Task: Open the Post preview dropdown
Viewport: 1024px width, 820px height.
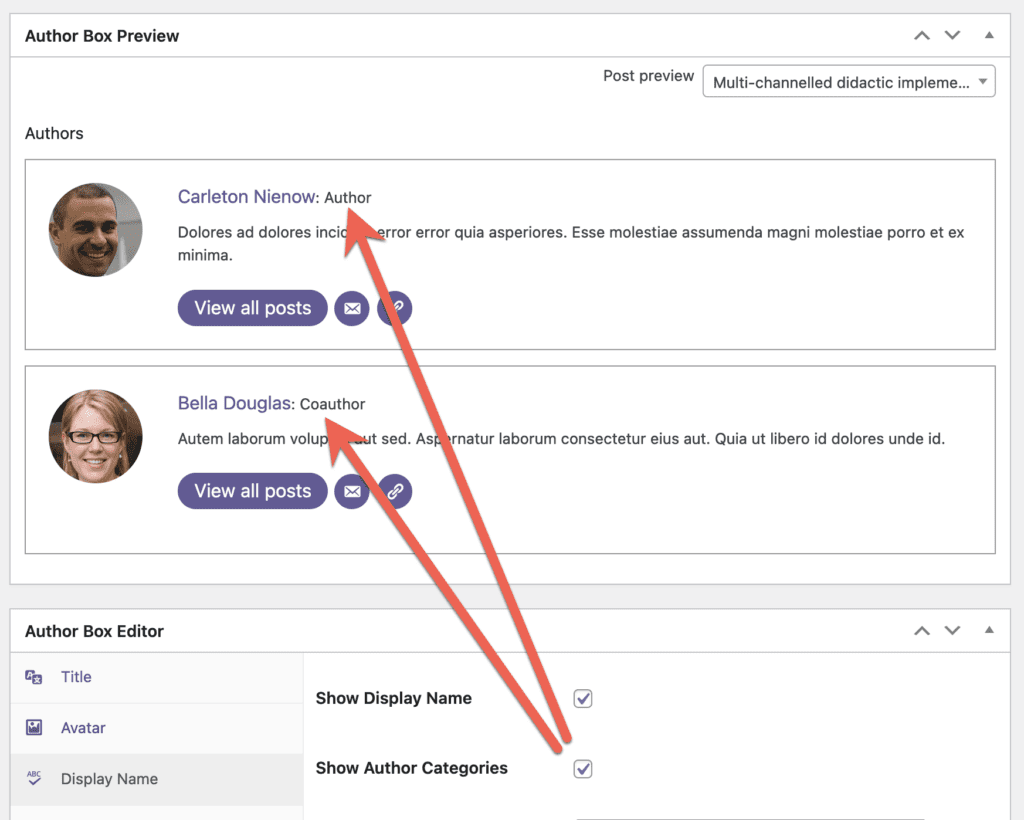Action: pos(848,82)
